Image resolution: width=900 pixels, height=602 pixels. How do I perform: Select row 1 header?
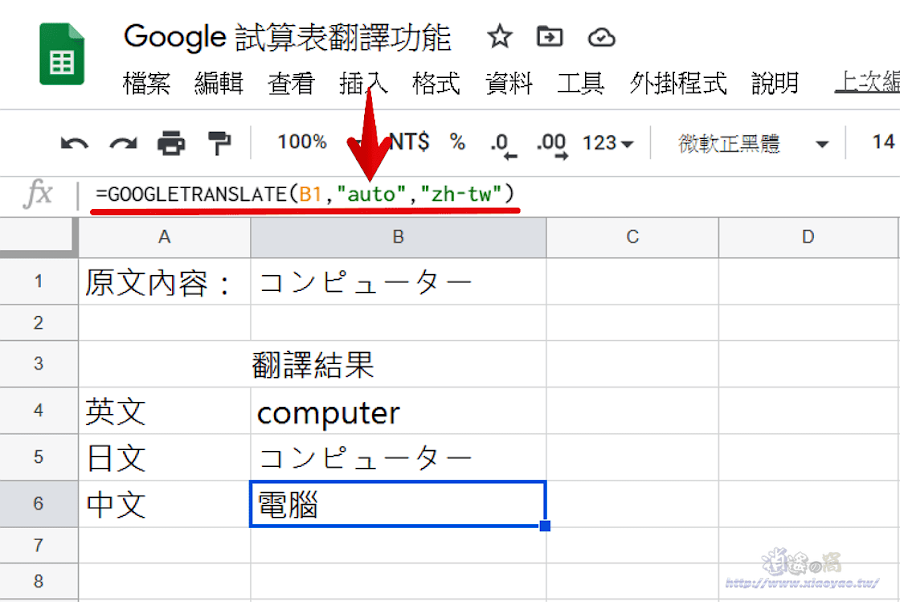click(x=38, y=281)
